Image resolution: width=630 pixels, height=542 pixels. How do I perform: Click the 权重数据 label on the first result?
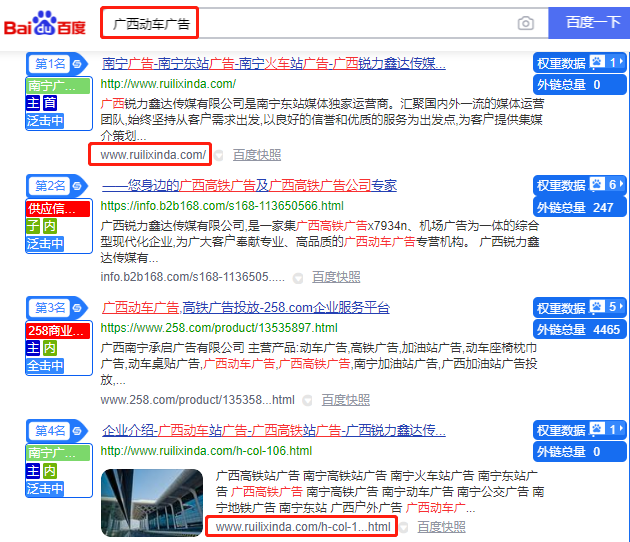coord(561,63)
